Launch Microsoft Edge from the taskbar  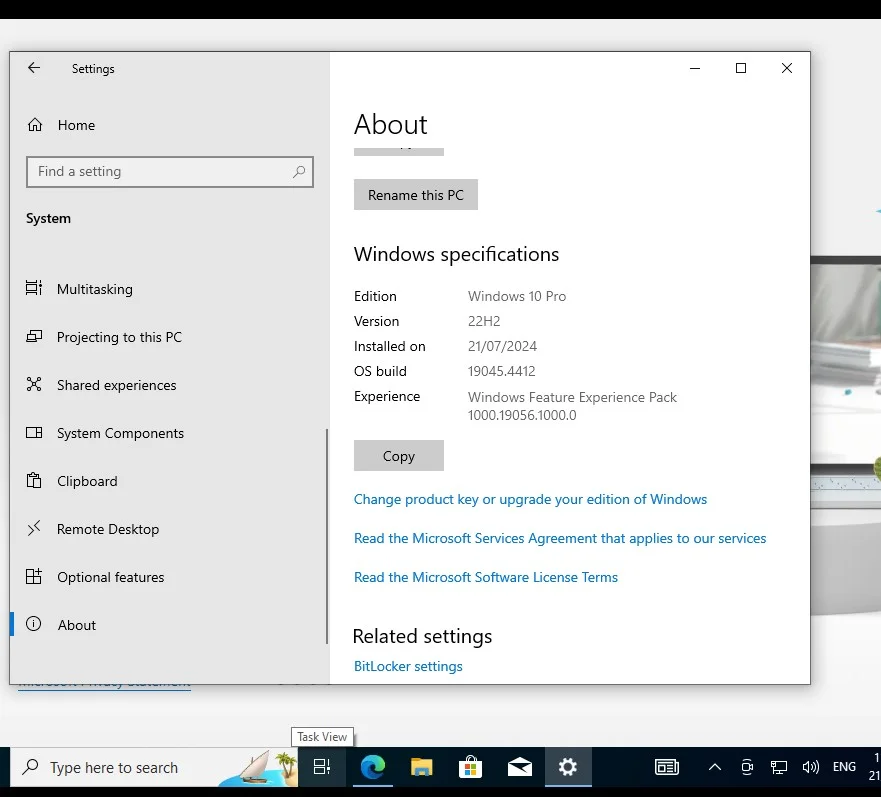(373, 767)
